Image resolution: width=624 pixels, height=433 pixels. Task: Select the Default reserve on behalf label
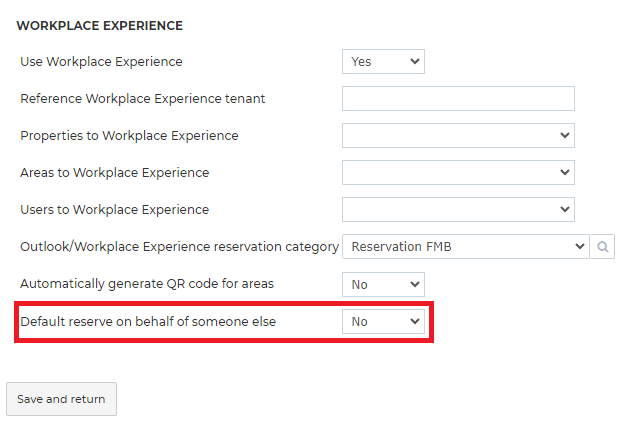pyautogui.click(x=148, y=322)
